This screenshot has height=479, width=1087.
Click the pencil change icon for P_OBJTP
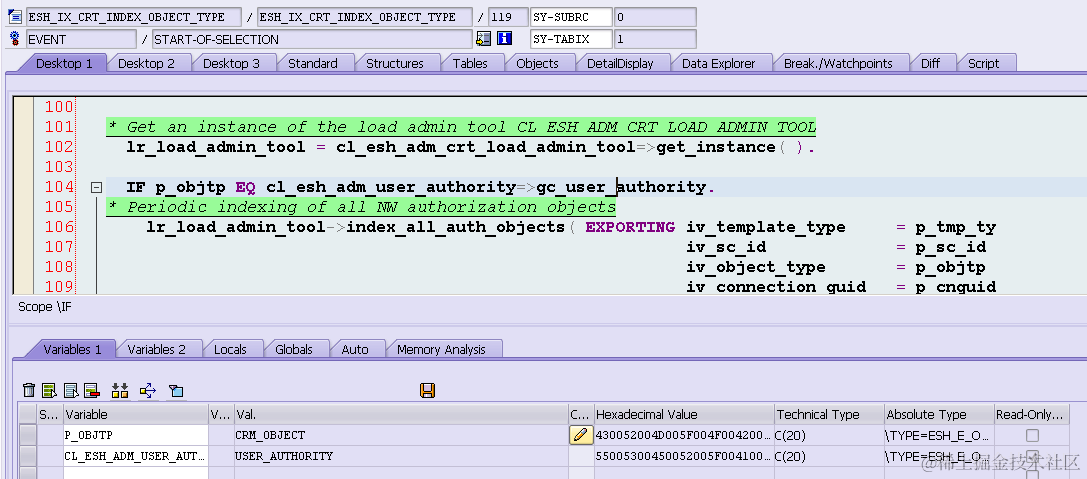click(581, 435)
